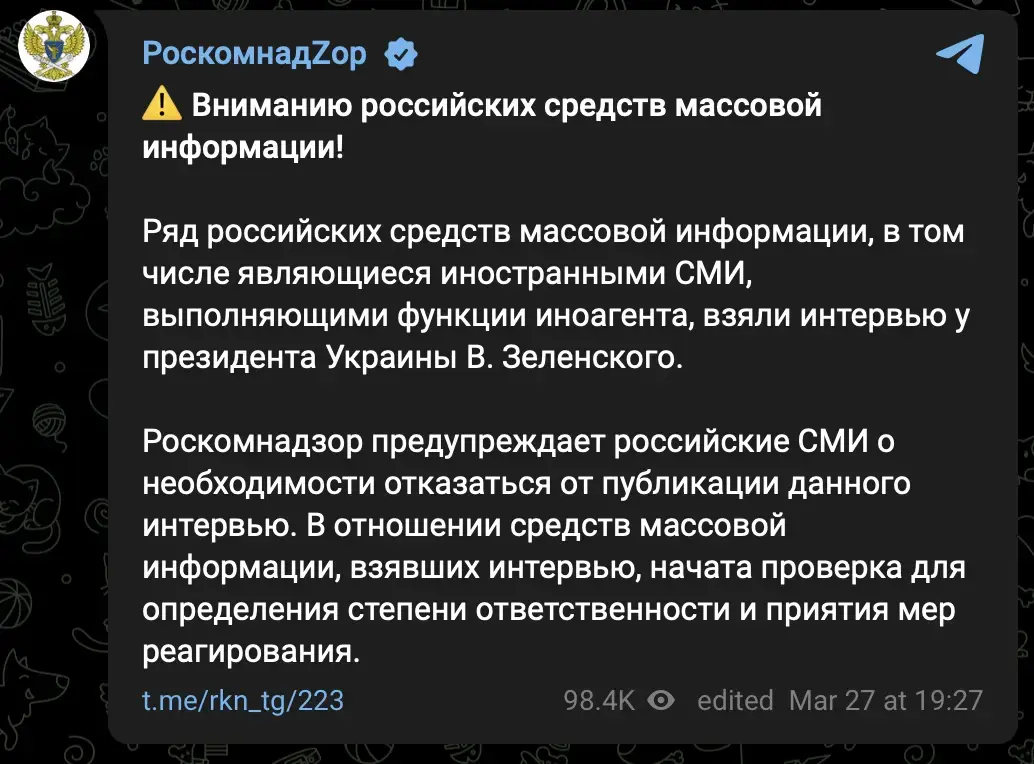
Task: Click the yellow warning triangle emoji
Action: 162,104
